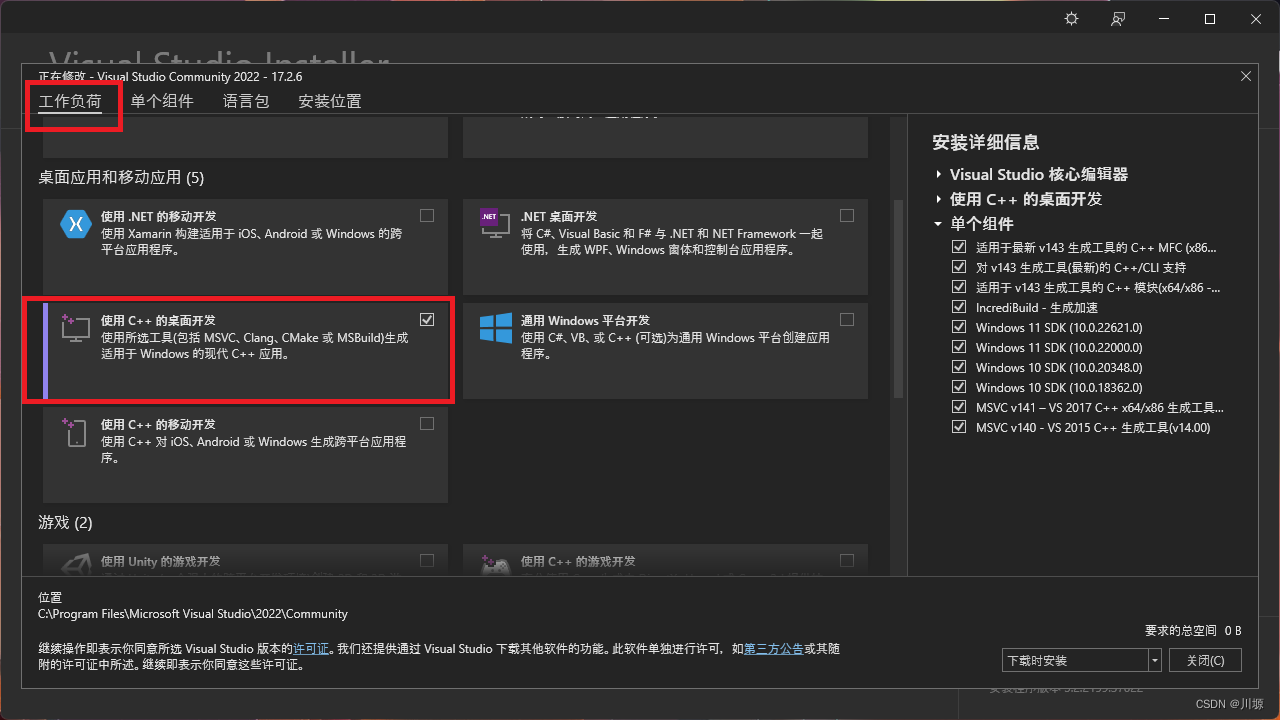Uncheck the 使用 C++ 的桌面开发 workload checkbox

[427, 319]
